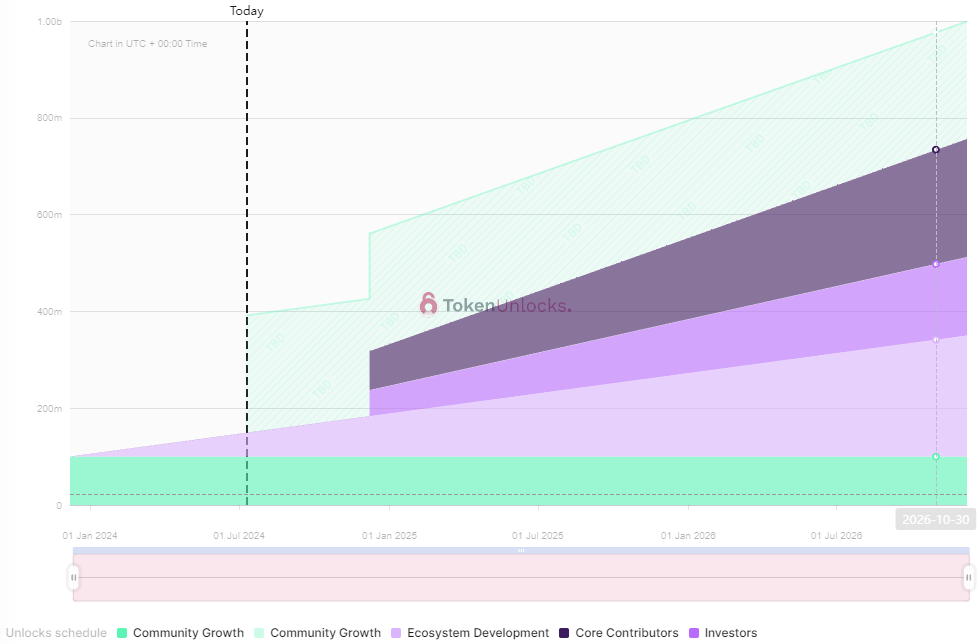The image size is (980, 644).
Task: Toggle the Investors legend entry
Action: click(x=723, y=633)
